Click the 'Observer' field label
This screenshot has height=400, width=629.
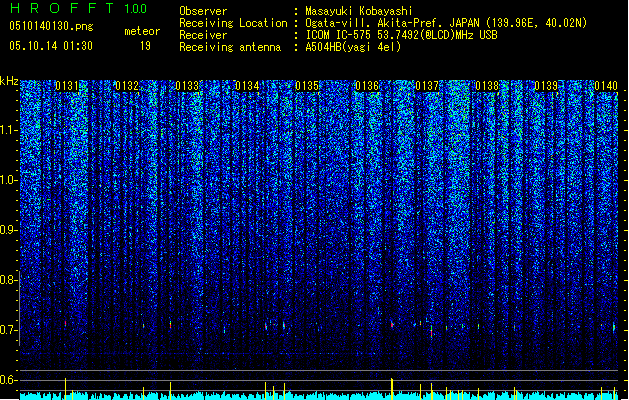pyautogui.click(x=203, y=11)
